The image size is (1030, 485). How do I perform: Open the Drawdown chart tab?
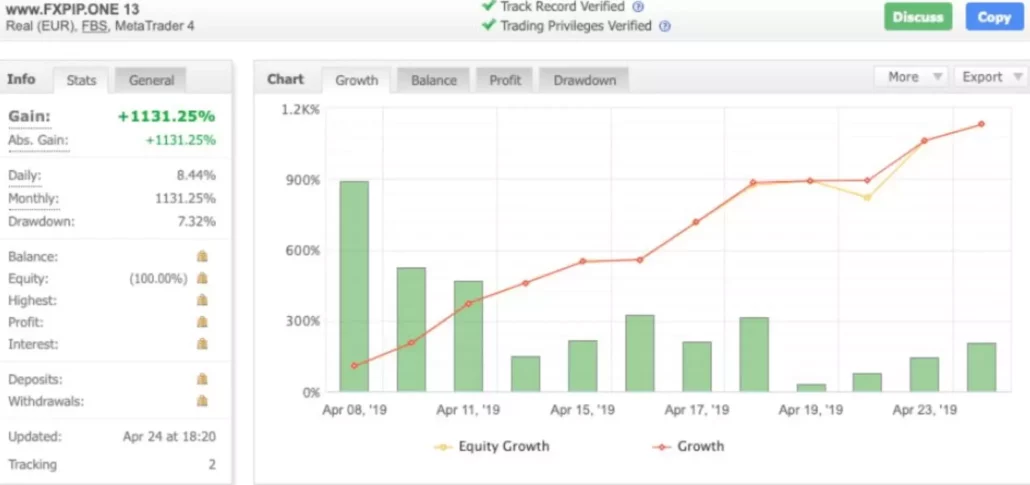click(584, 80)
